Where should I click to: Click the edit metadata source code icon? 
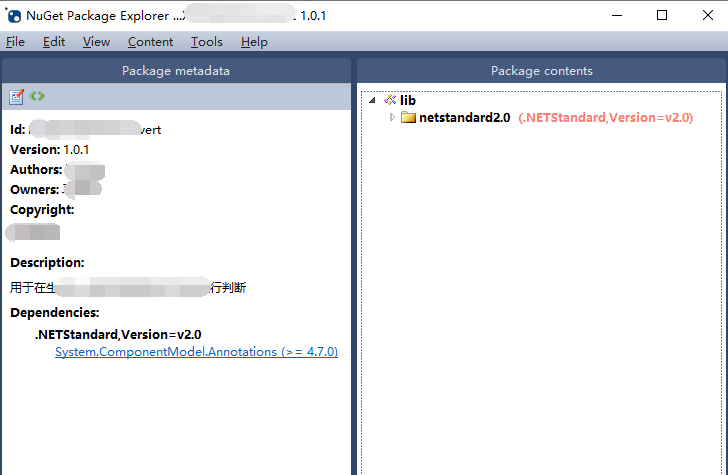click(37, 96)
